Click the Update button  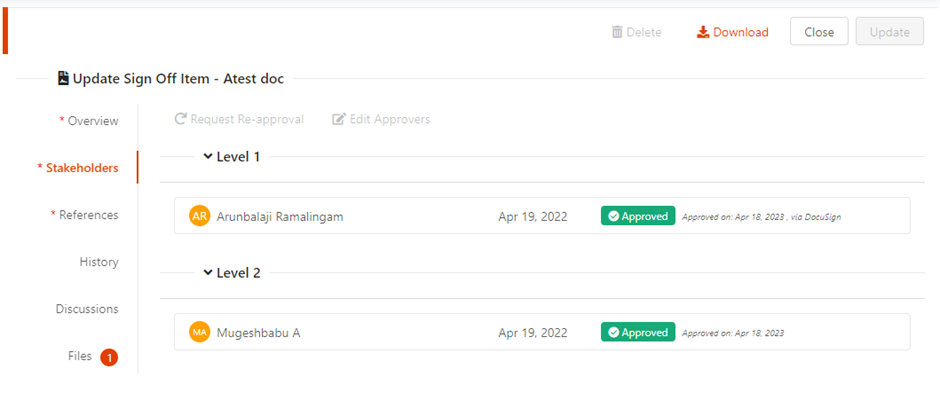[x=890, y=31]
